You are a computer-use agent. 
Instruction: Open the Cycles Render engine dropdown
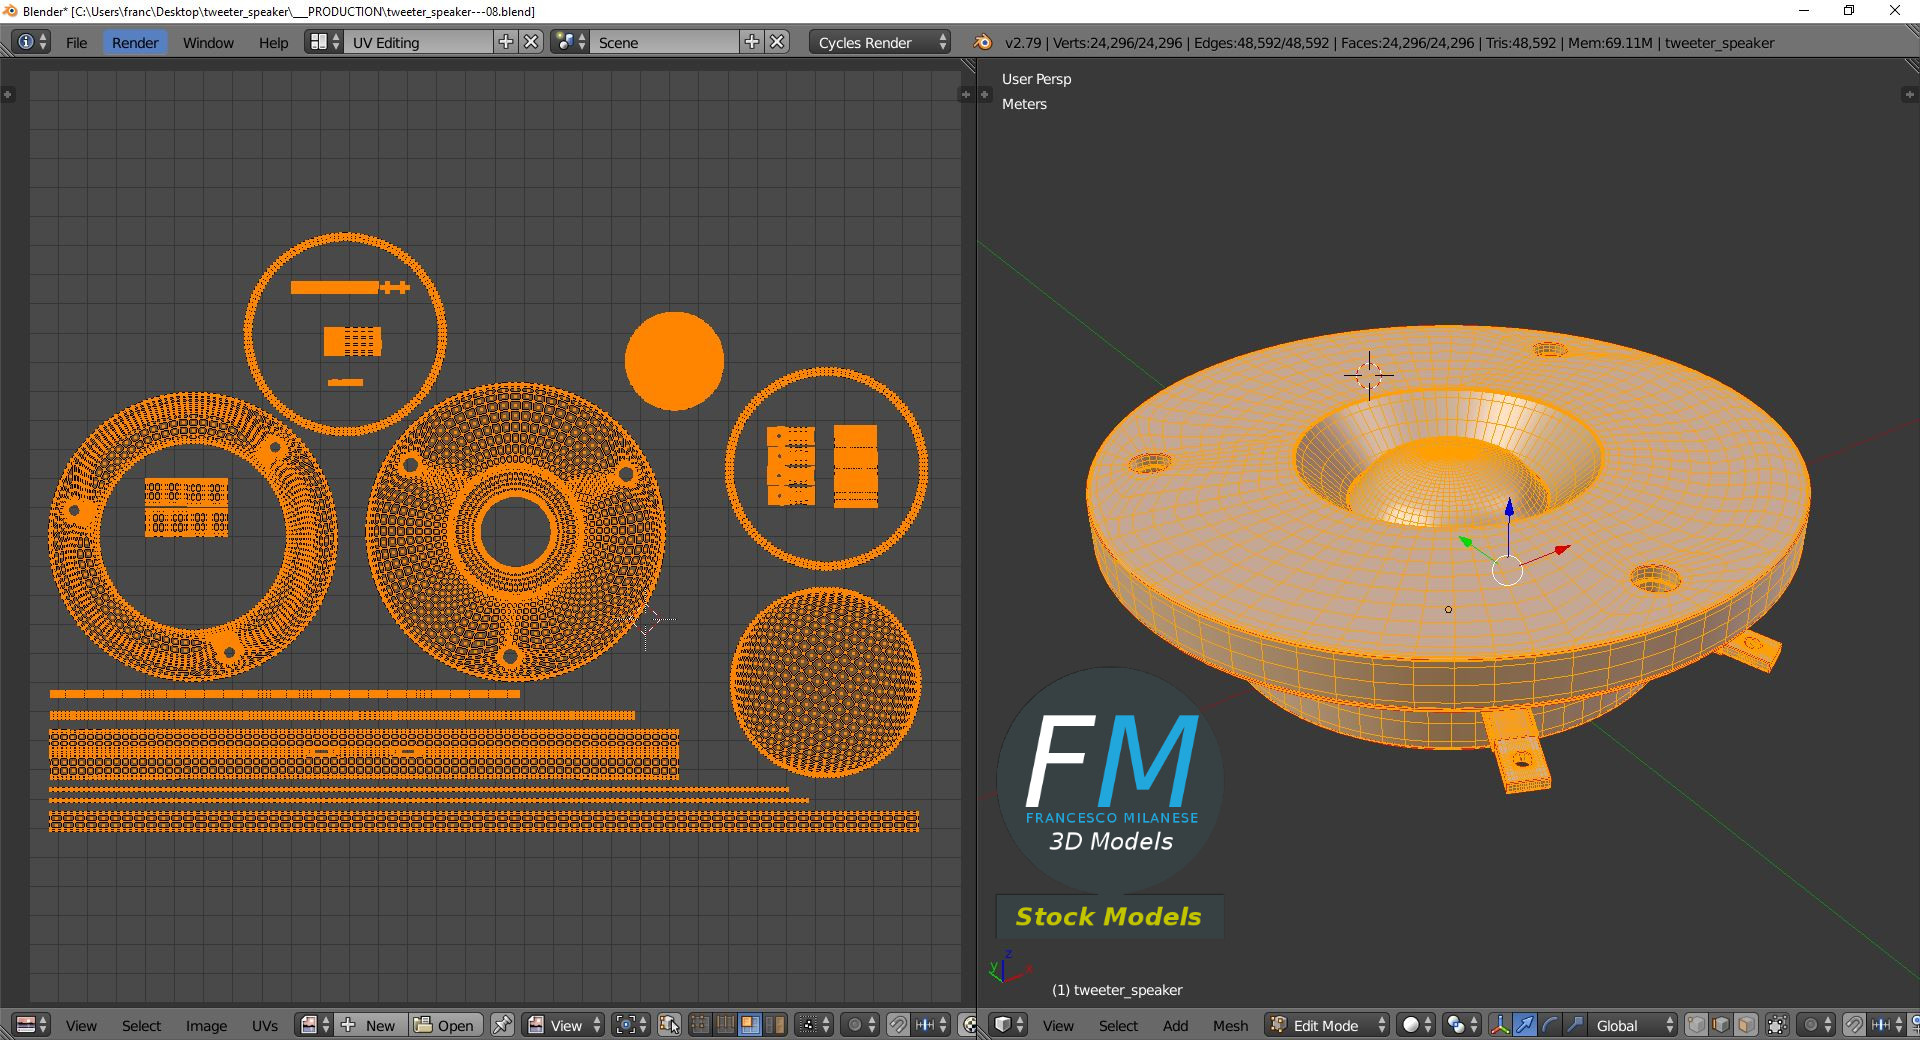880,42
